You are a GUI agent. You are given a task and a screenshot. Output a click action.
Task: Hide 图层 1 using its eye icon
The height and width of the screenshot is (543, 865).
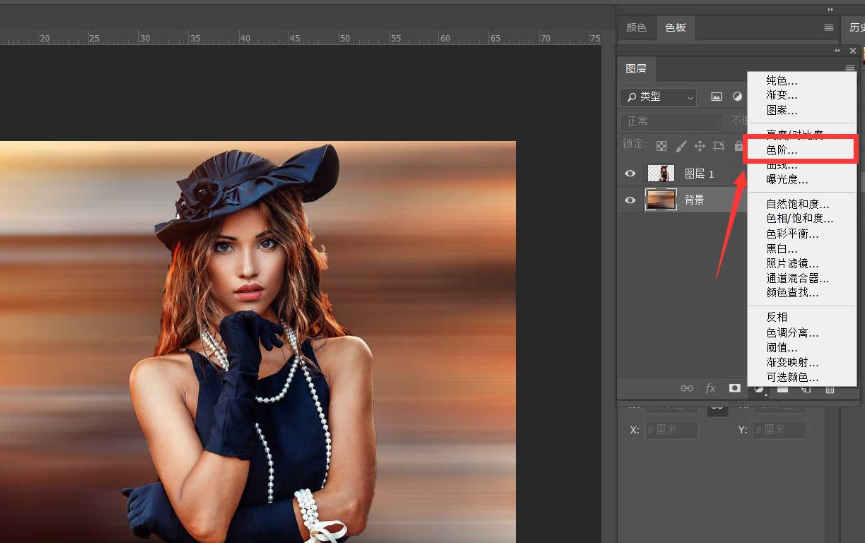point(630,173)
